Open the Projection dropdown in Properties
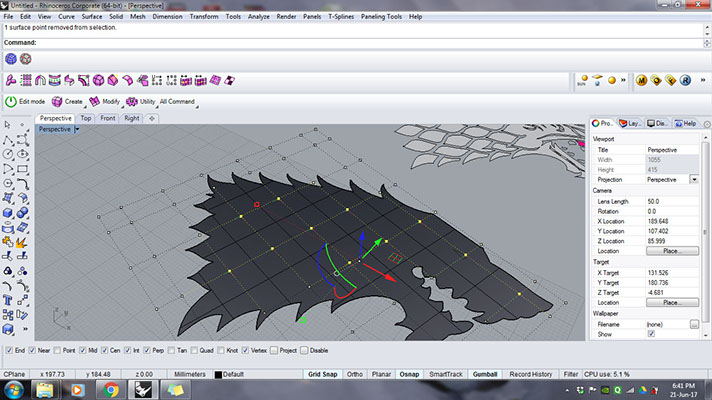Screen dimensions: 712x400 [694, 180]
